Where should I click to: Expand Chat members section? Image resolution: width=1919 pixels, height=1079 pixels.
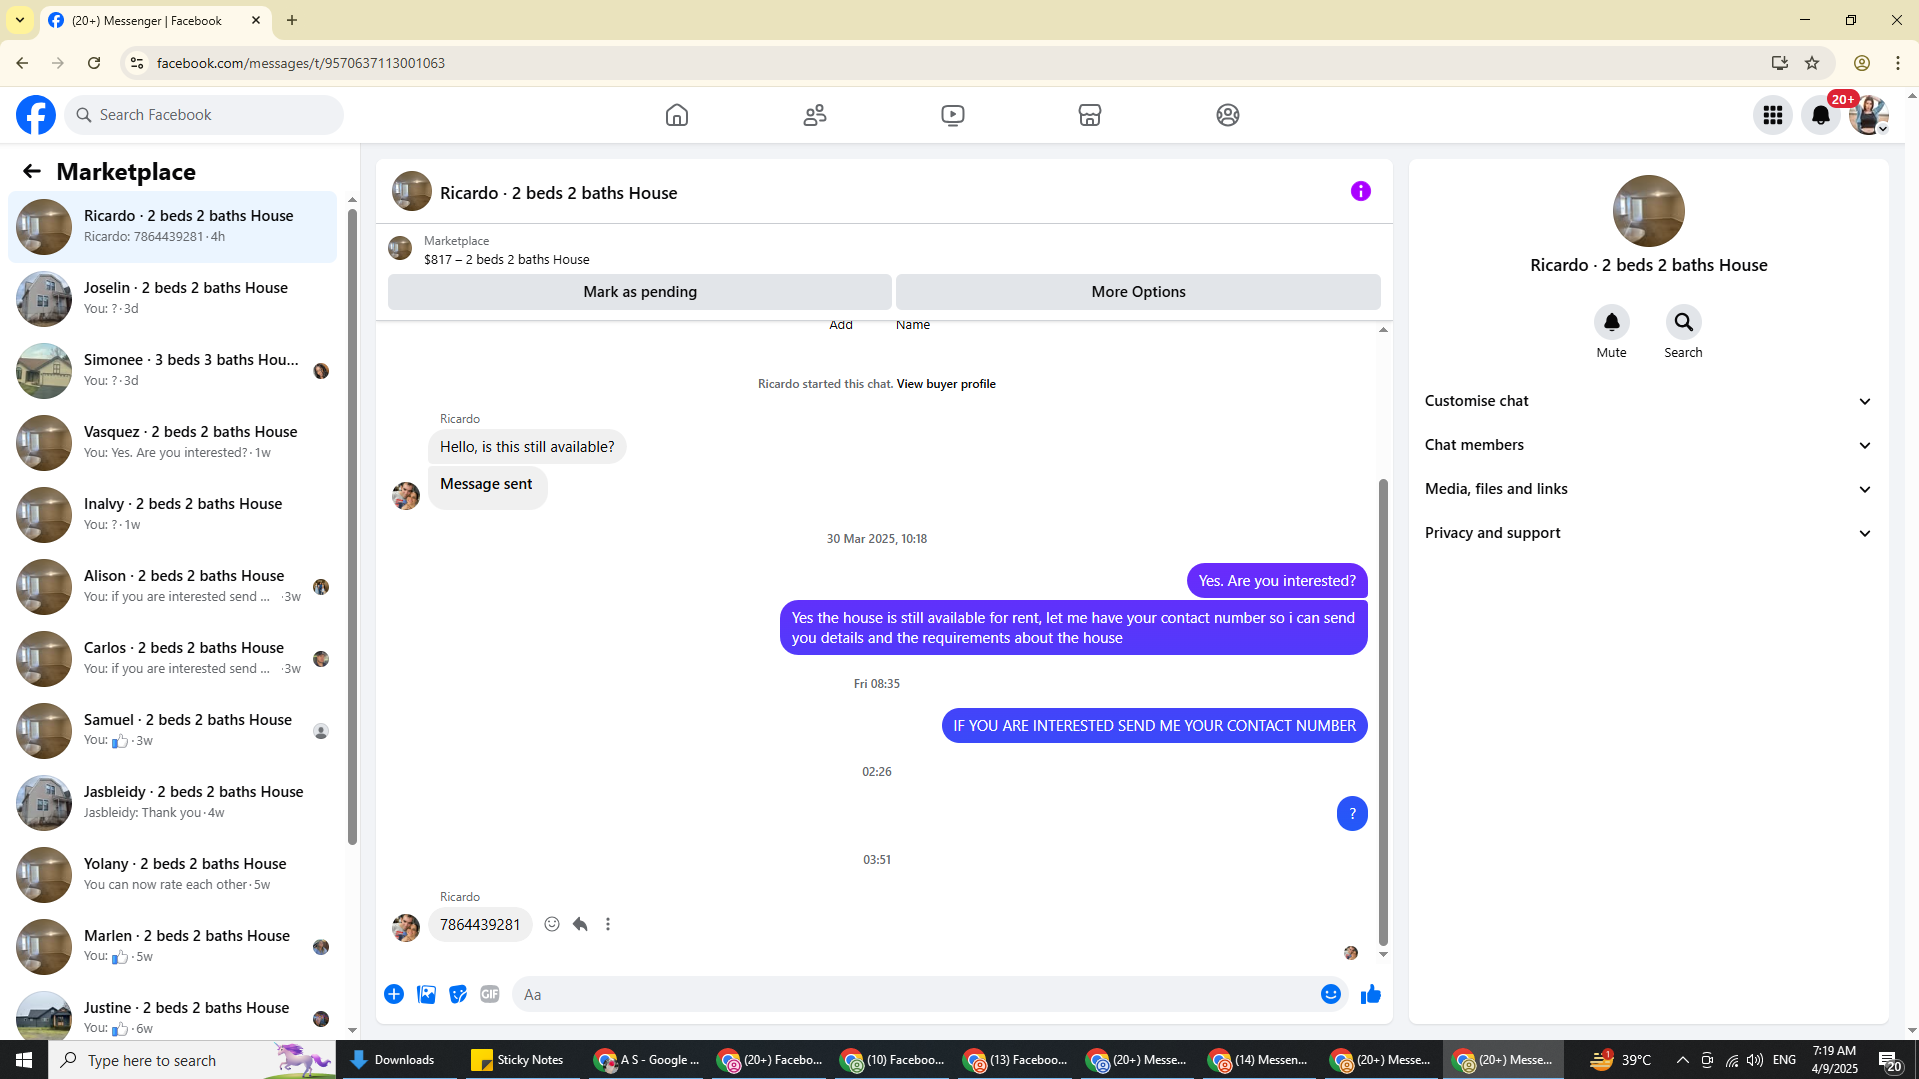point(1648,445)
